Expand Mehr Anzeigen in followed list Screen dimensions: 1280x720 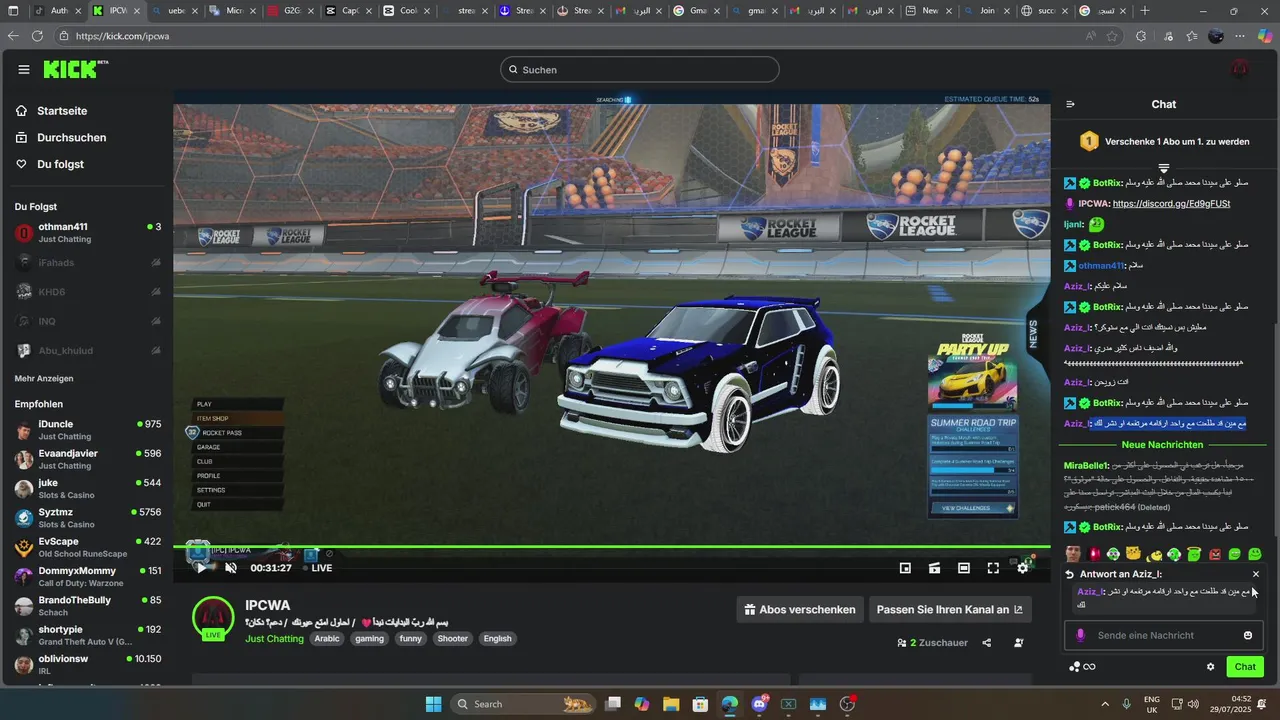pyautogui.click(x=44, y=379)
